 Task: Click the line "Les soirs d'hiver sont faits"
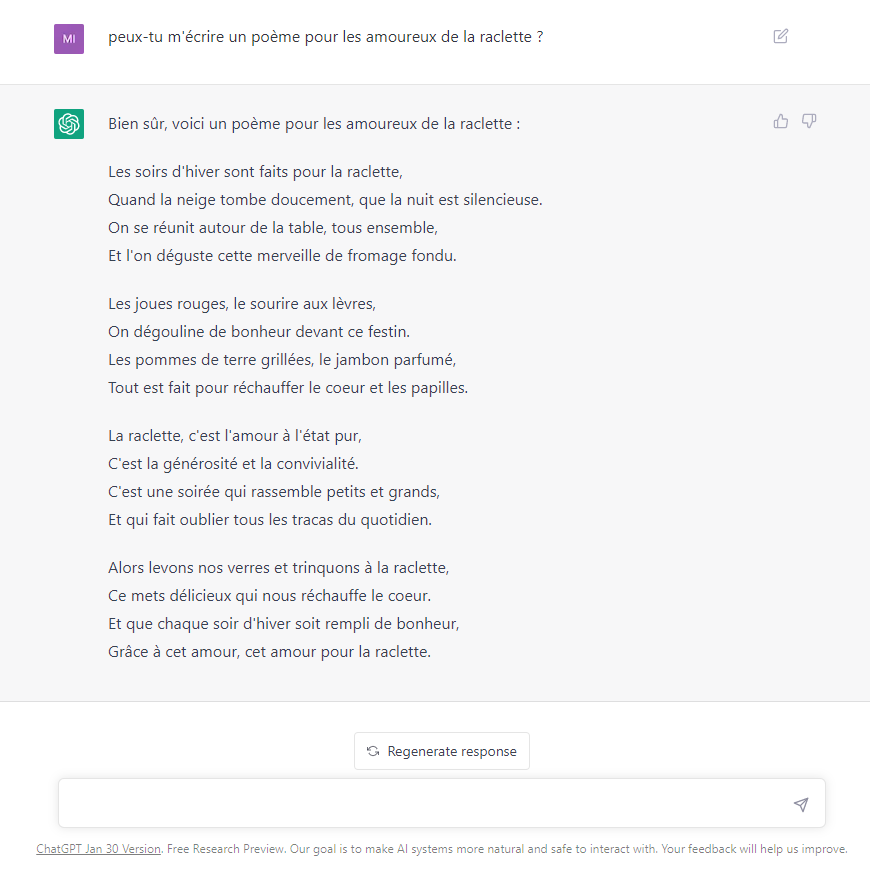255,172
